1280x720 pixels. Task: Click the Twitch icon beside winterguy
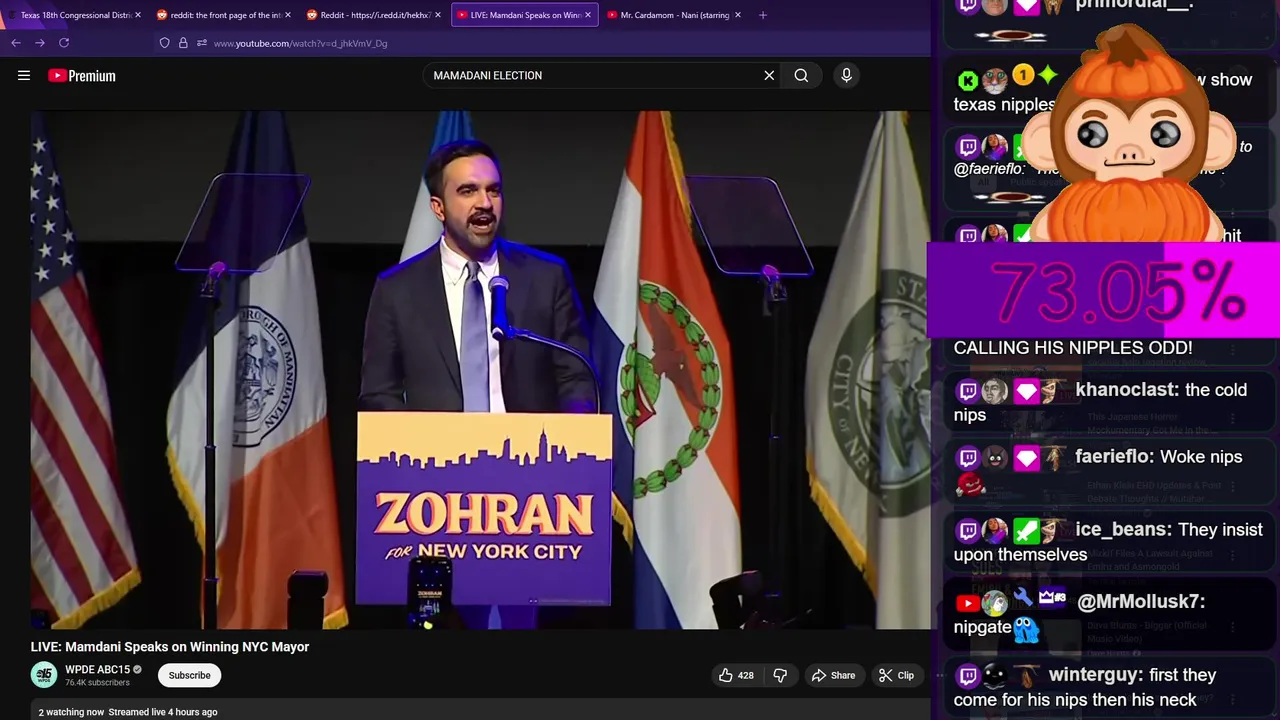968,676
